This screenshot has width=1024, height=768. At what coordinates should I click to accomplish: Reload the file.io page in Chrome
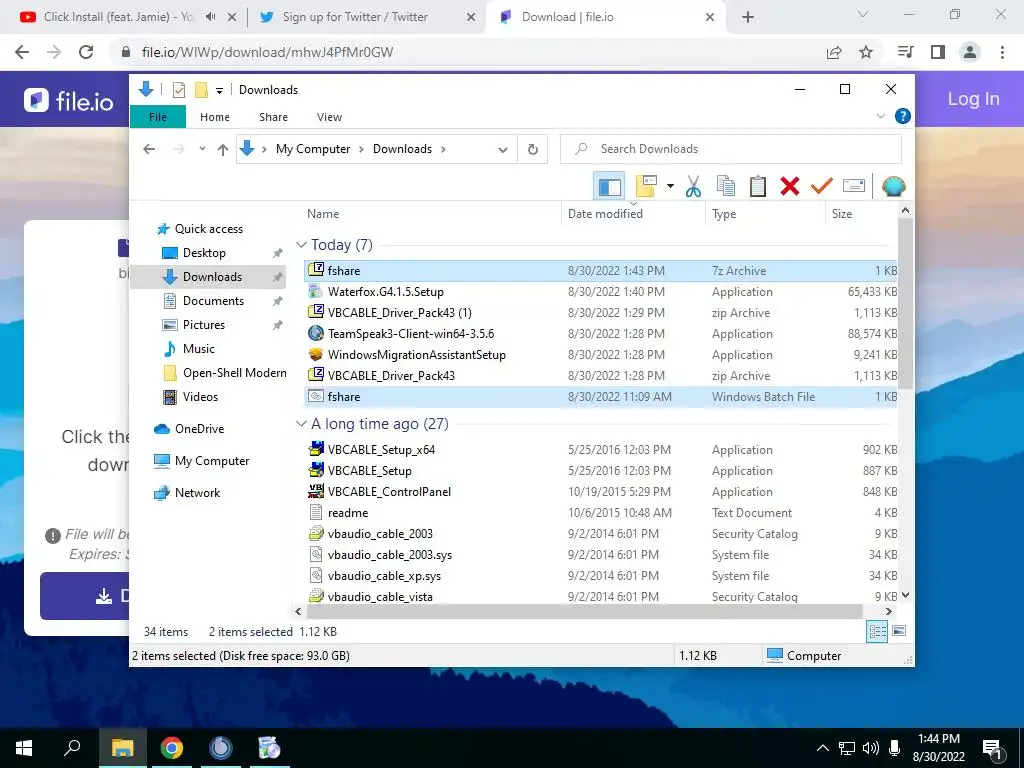[x=86, y=52]
